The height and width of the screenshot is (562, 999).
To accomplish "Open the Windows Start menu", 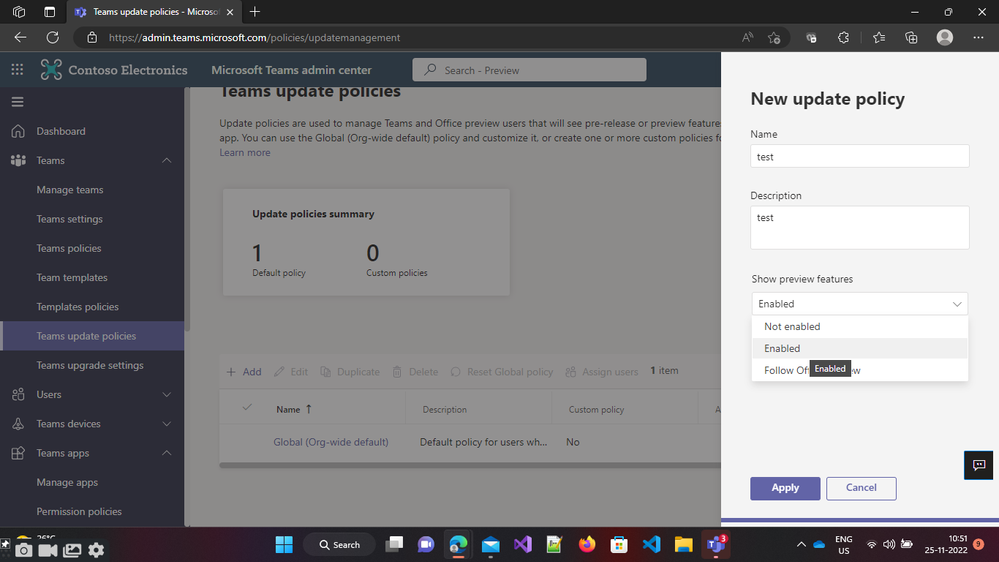I will (x=284, y=545).
